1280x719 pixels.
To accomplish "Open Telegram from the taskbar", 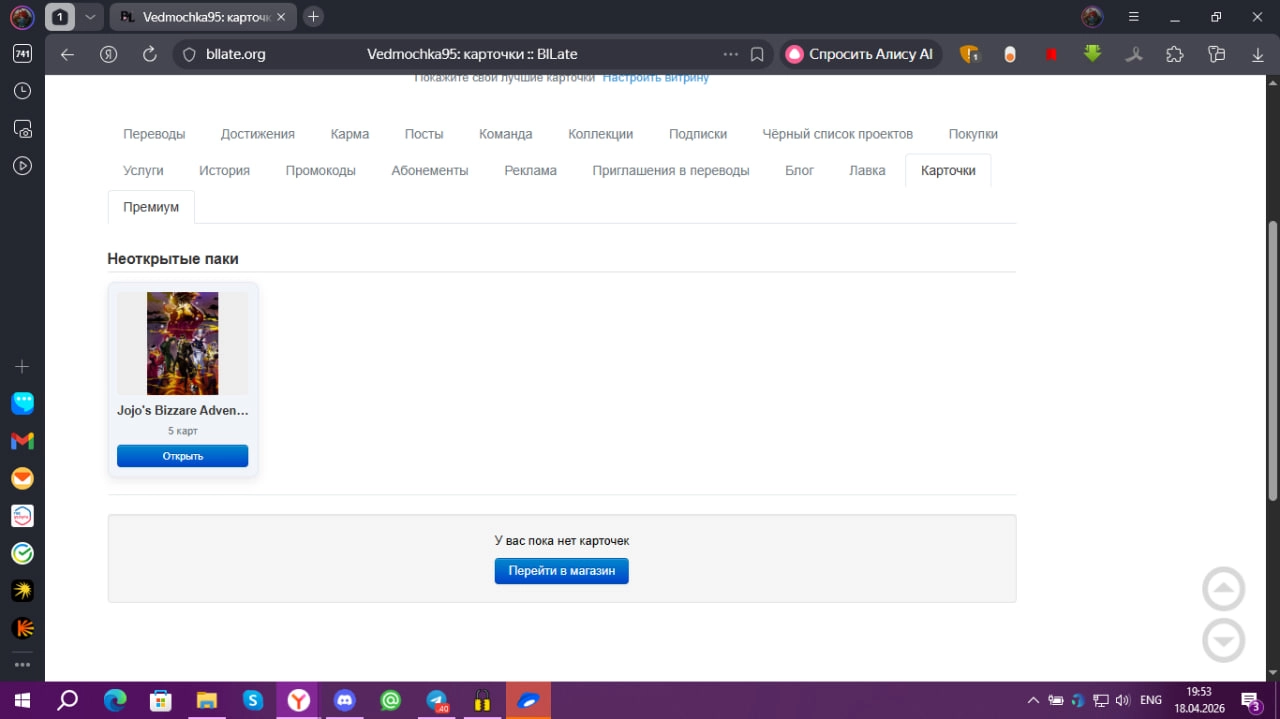I will [x=437, y=700].
